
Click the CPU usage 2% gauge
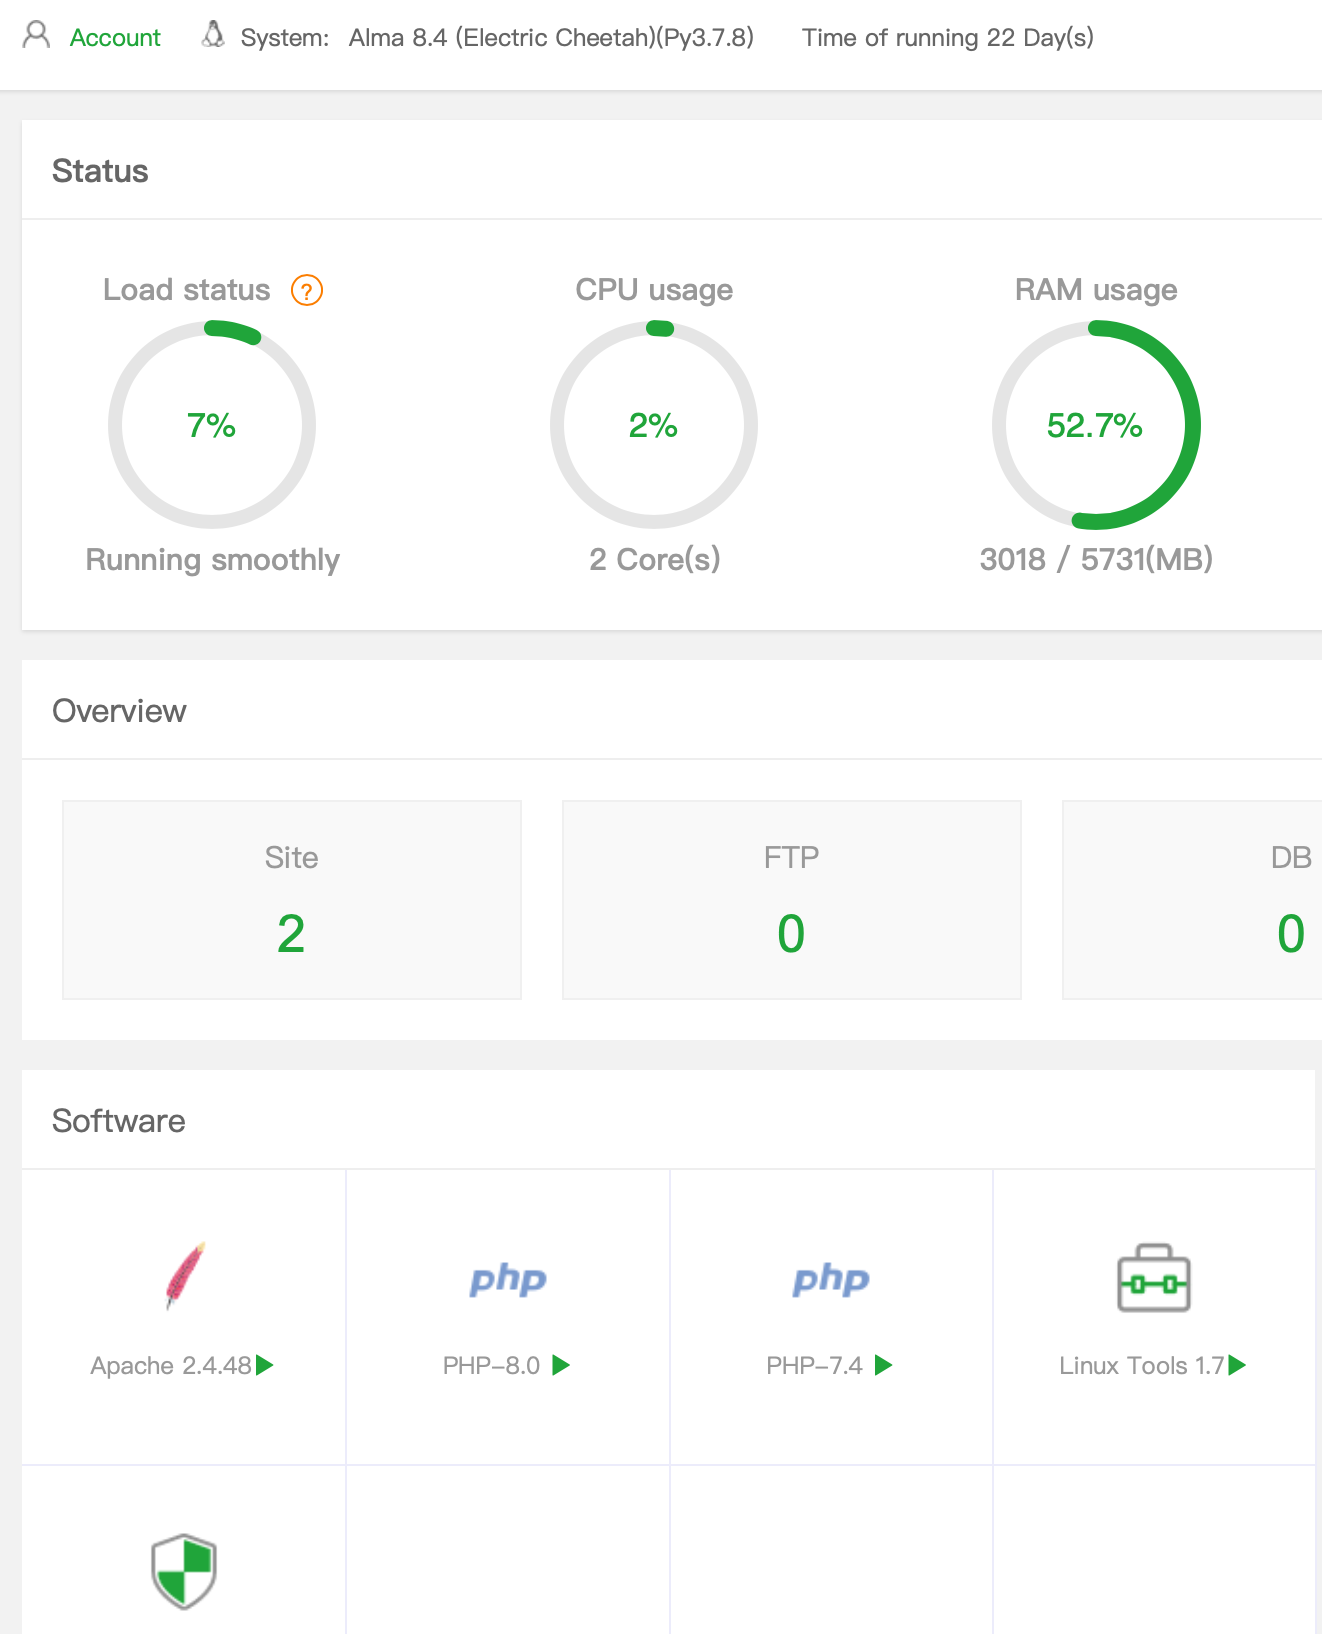coord(654,425)
